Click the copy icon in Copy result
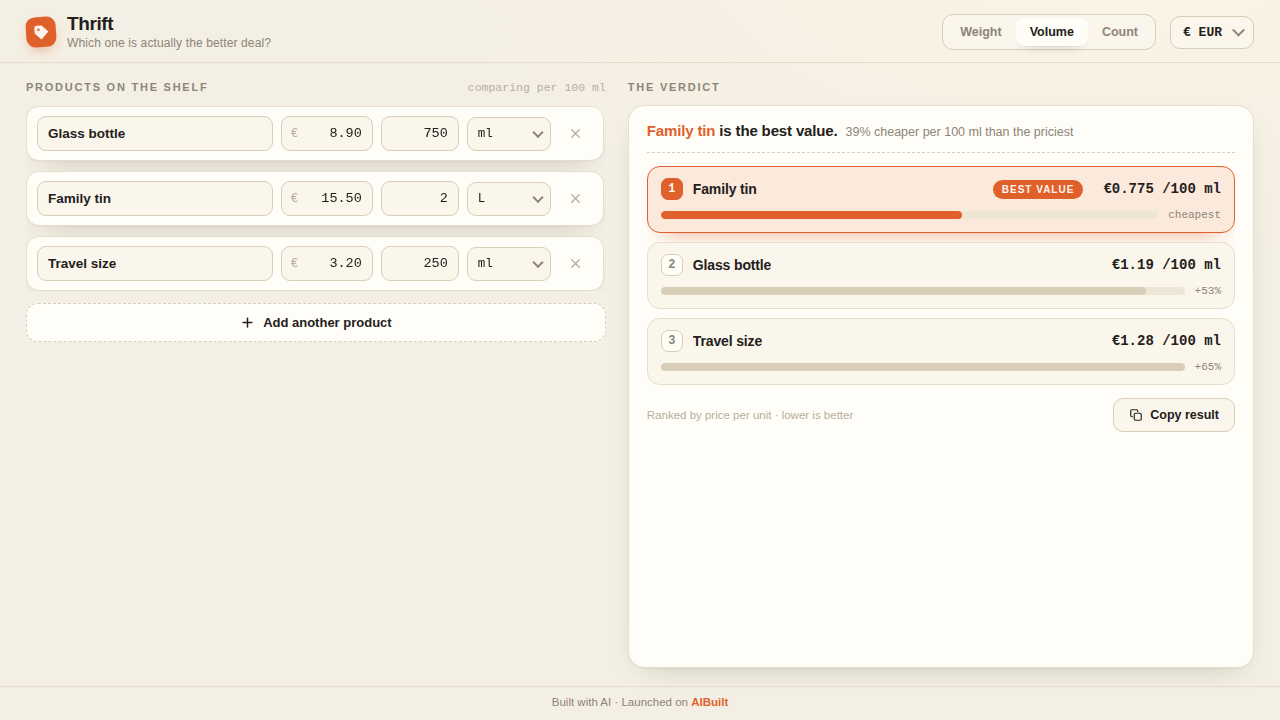The height and width of the screenshot is (720, 1280). tap(1136, 415)
